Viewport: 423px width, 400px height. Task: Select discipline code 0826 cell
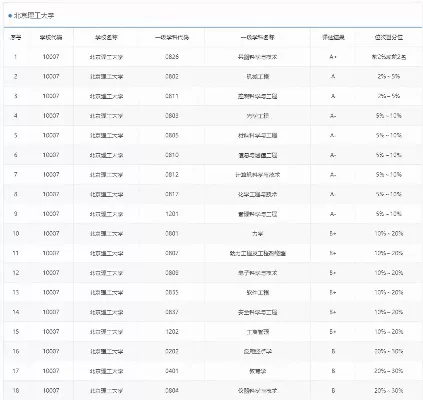tap(172, 57)
